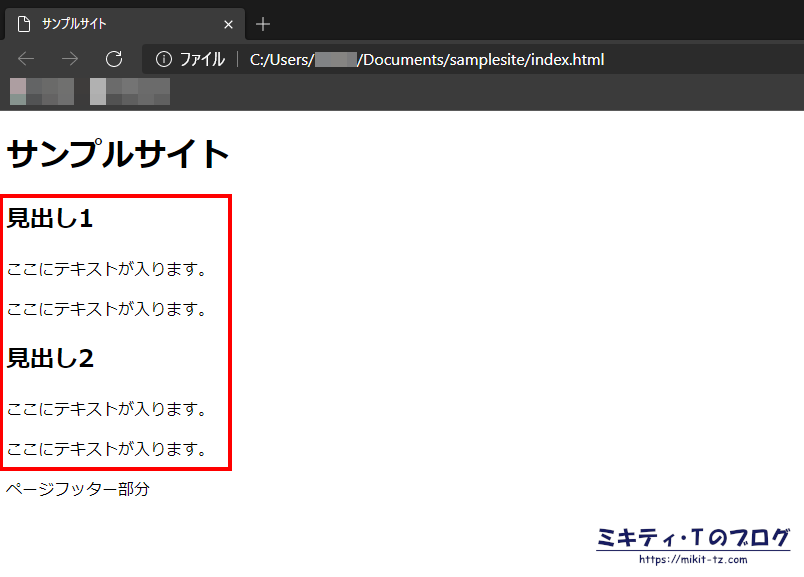This screenshot has height=577, width=804.
Task: Close the サンプルサイト tab
Action: 228,23
